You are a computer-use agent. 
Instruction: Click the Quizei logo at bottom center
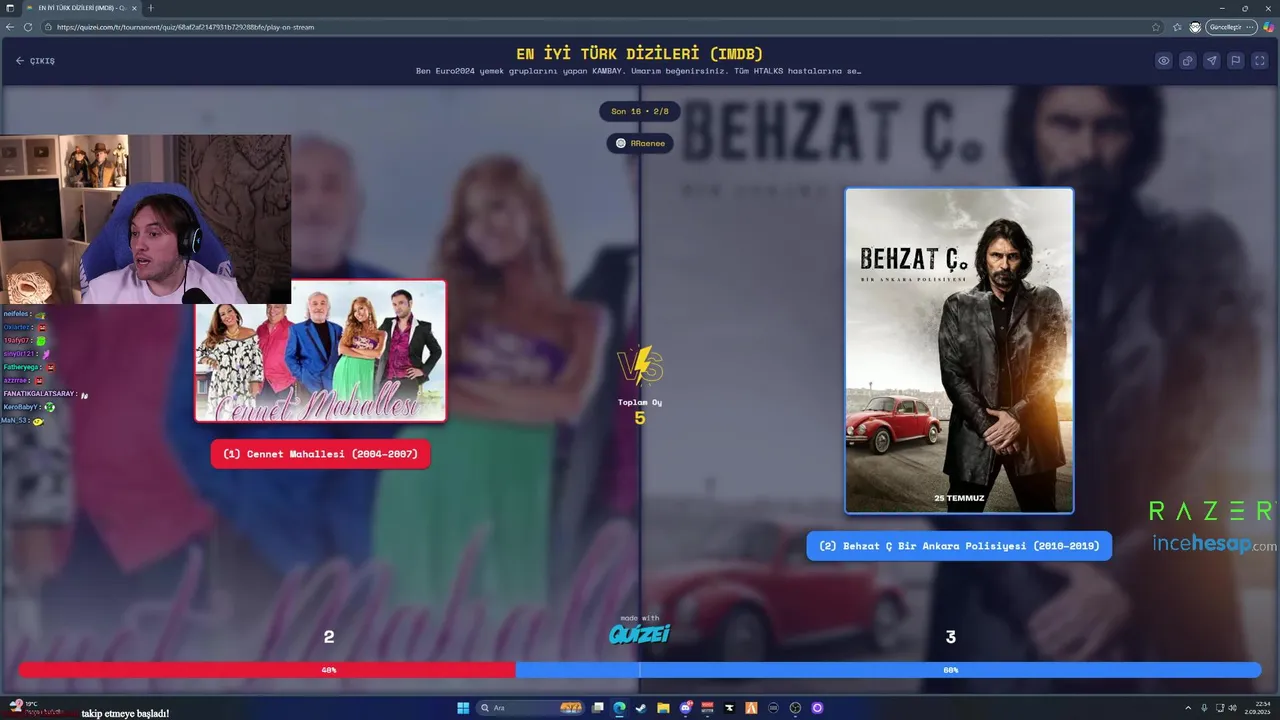click(x=640, y=633)
